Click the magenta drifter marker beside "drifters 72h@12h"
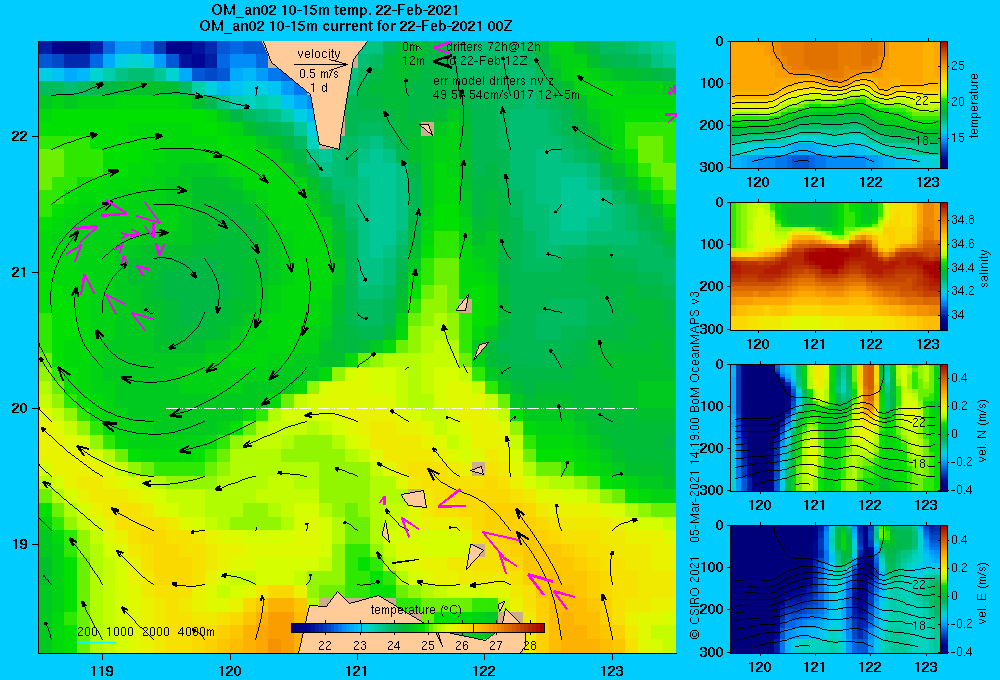The width and height of the screenshot is (1000, 680). (441, 47)
